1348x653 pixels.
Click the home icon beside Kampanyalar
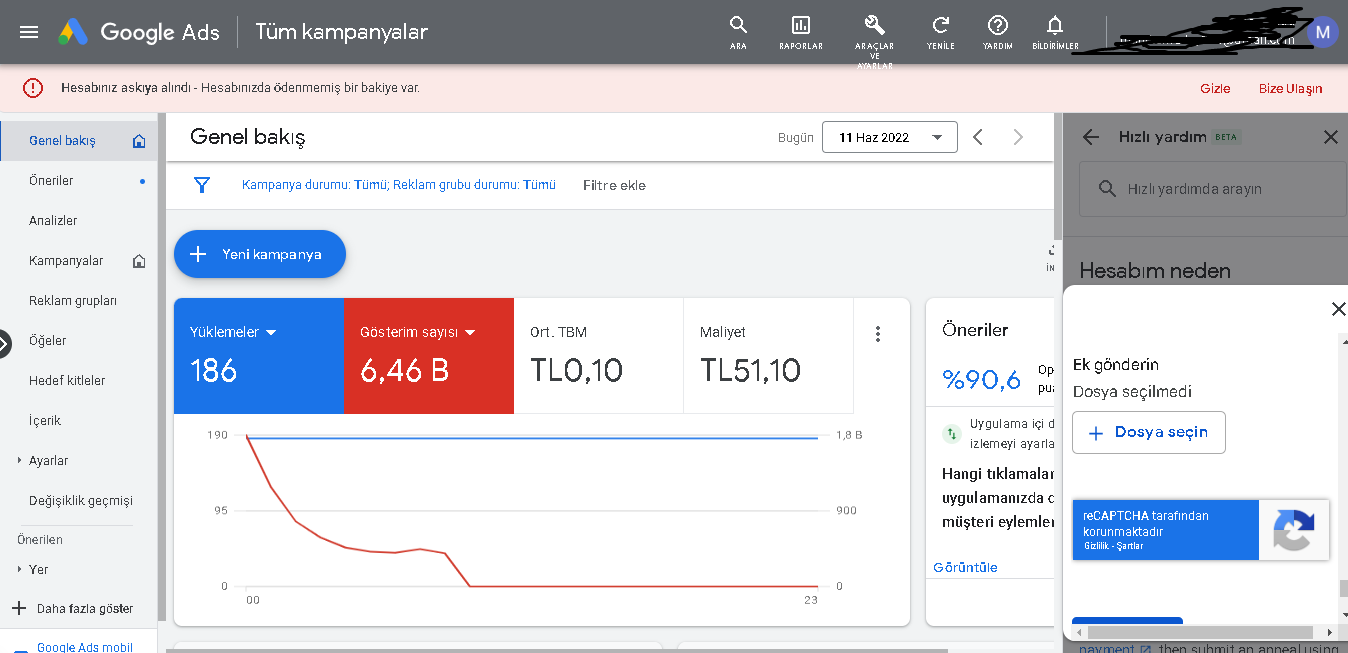[x=139, y=261]
